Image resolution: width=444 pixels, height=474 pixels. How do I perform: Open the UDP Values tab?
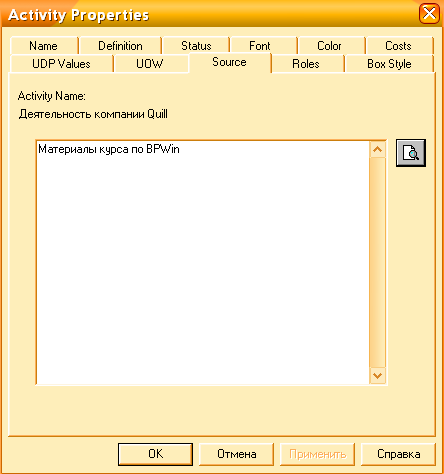tap(61, 64)
